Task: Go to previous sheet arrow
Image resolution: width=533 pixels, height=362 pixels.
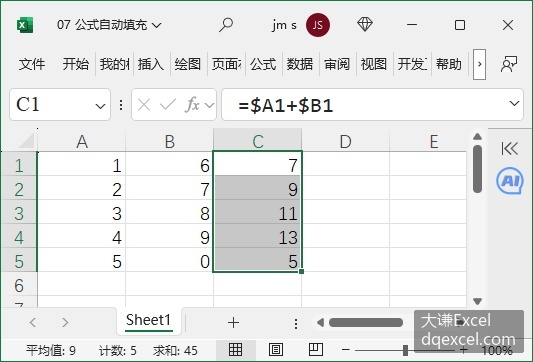Action: 33,322
